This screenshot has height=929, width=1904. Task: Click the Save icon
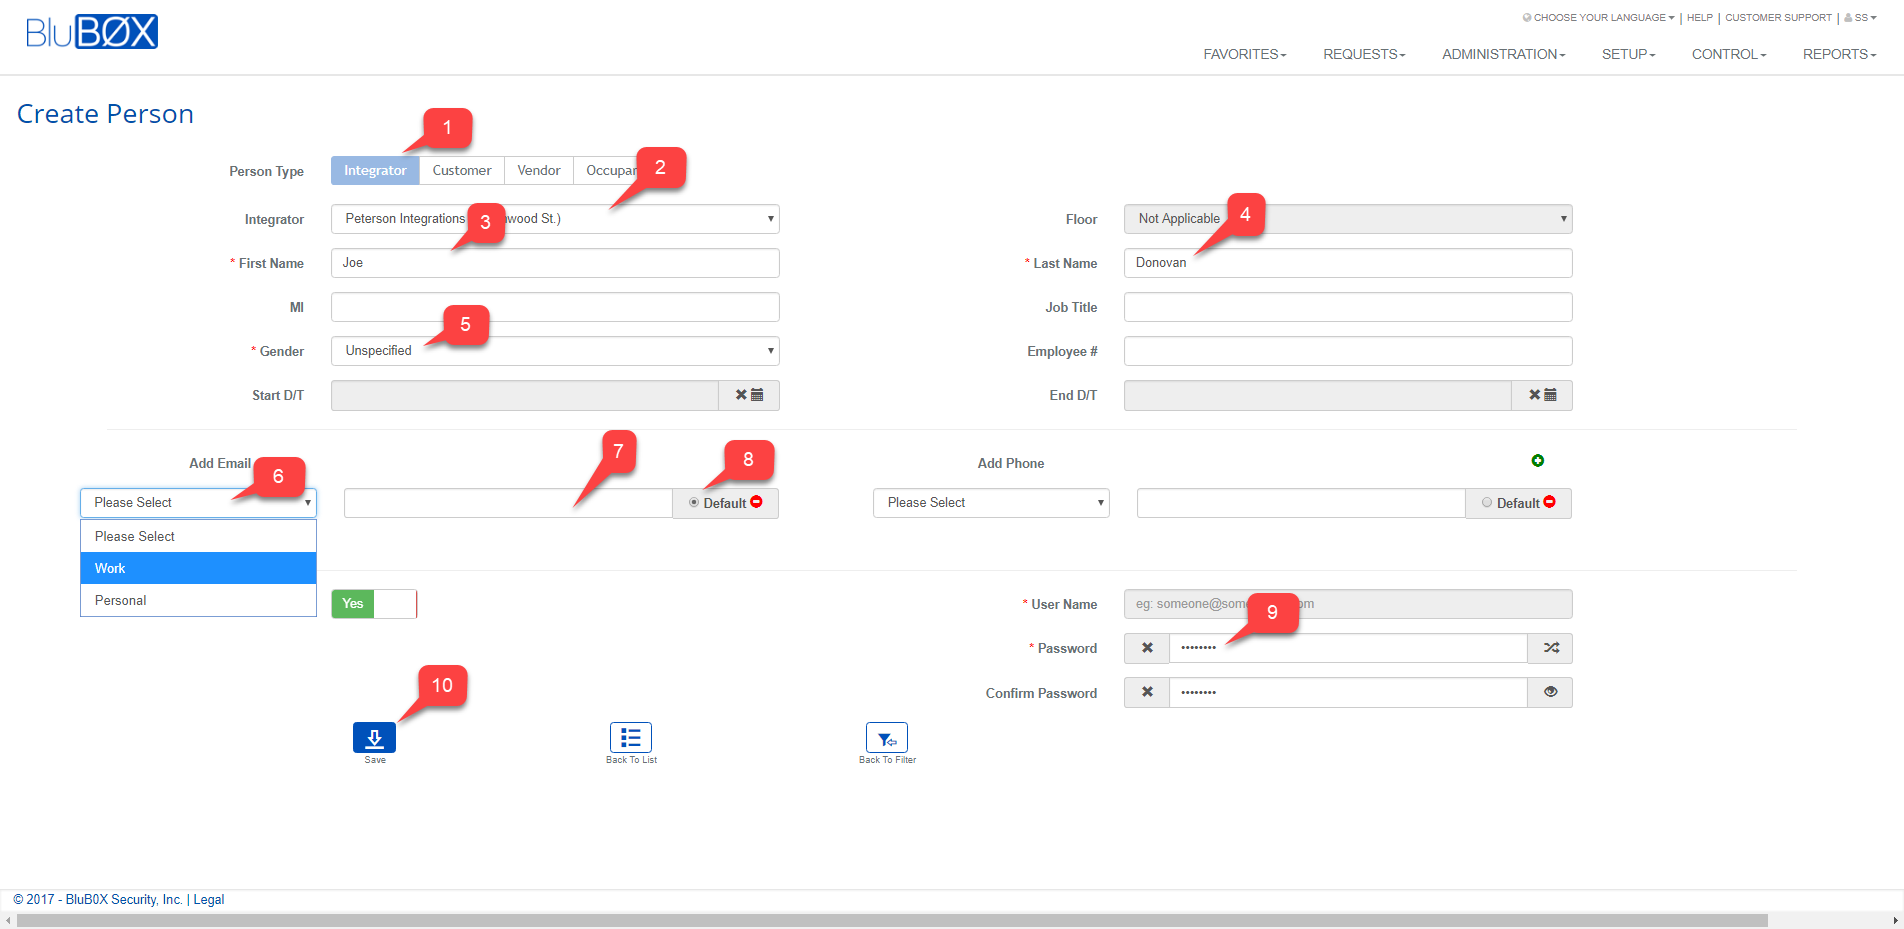coord(374,738)
